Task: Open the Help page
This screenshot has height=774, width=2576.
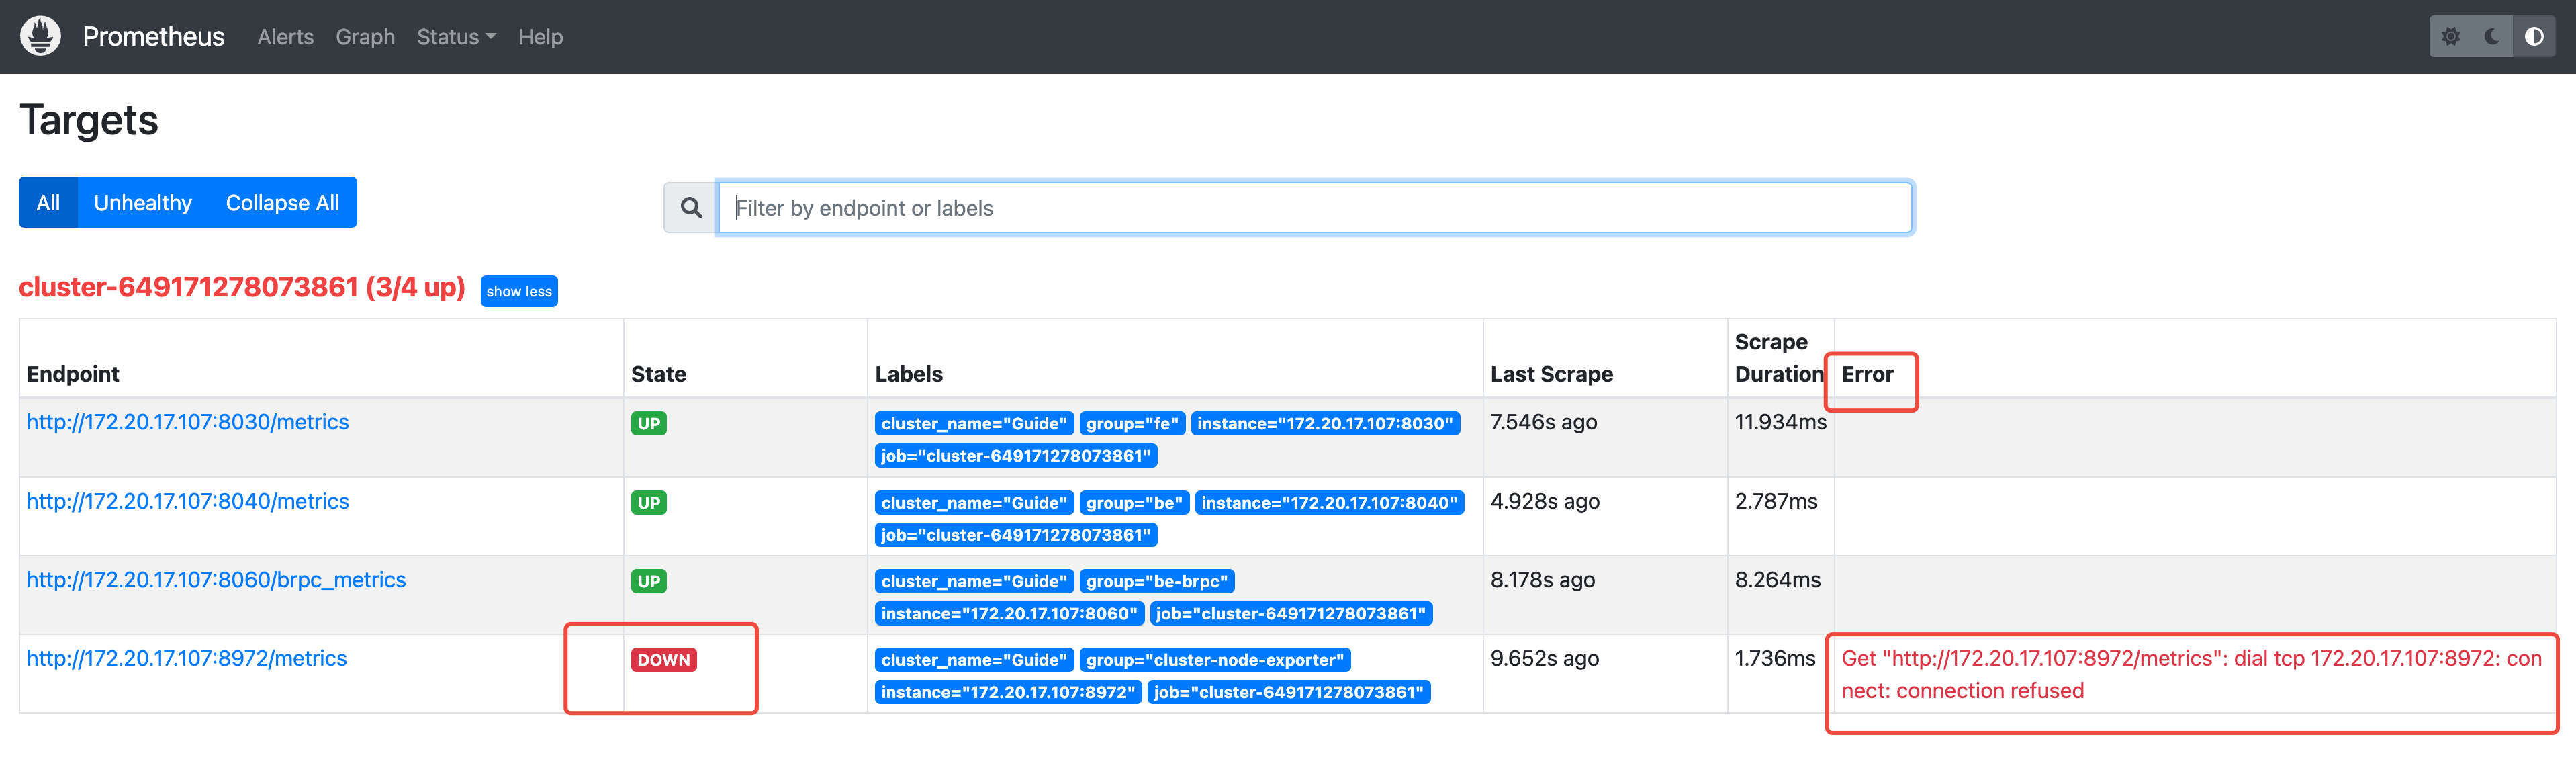Action: coord(540,37)
